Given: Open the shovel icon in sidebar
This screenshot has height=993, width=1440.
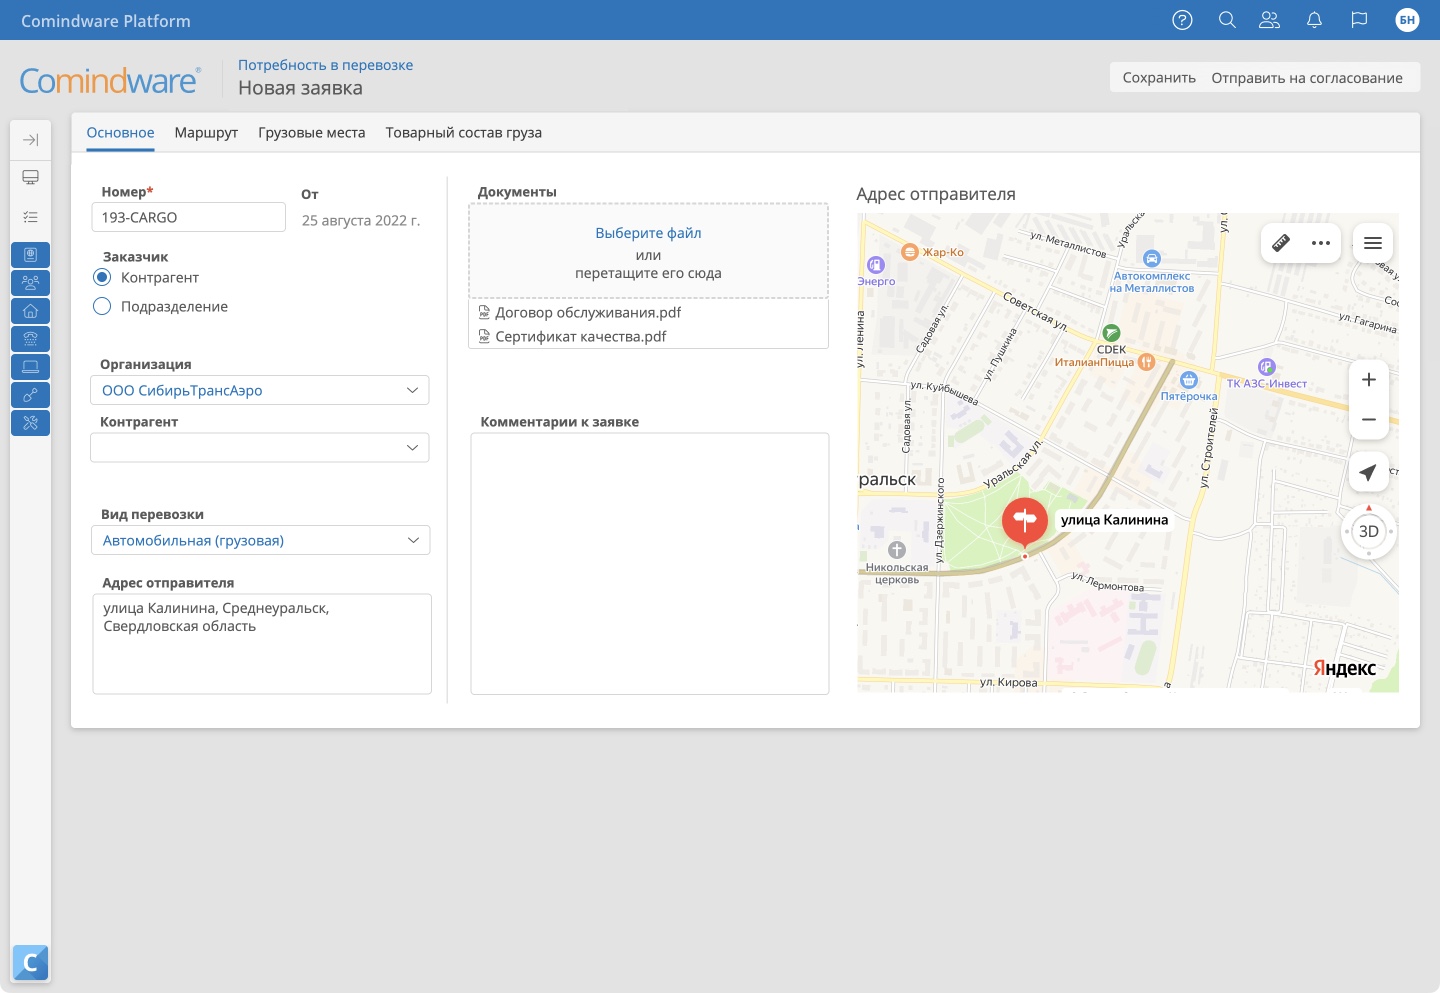Looking at the screenshot, I should [31, 395].
